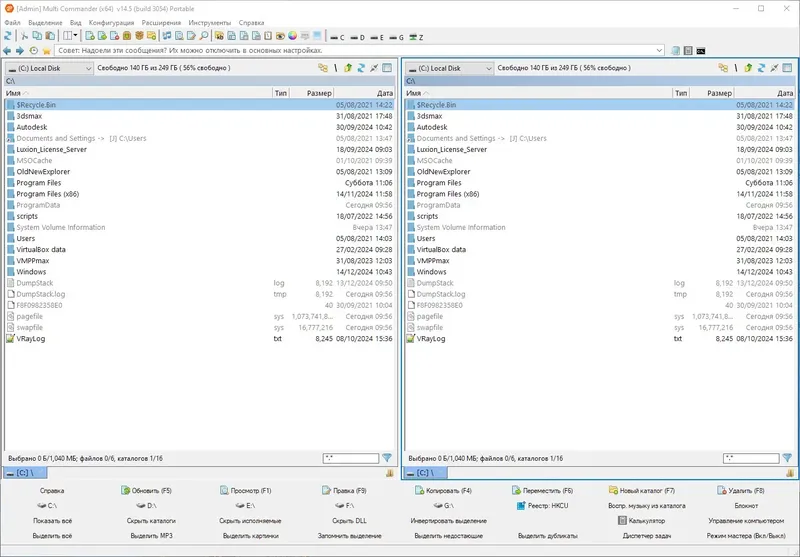The width and height of the screenshot is (800, 557).
Task: Open the Расширения menu
Action: point(161,22)
